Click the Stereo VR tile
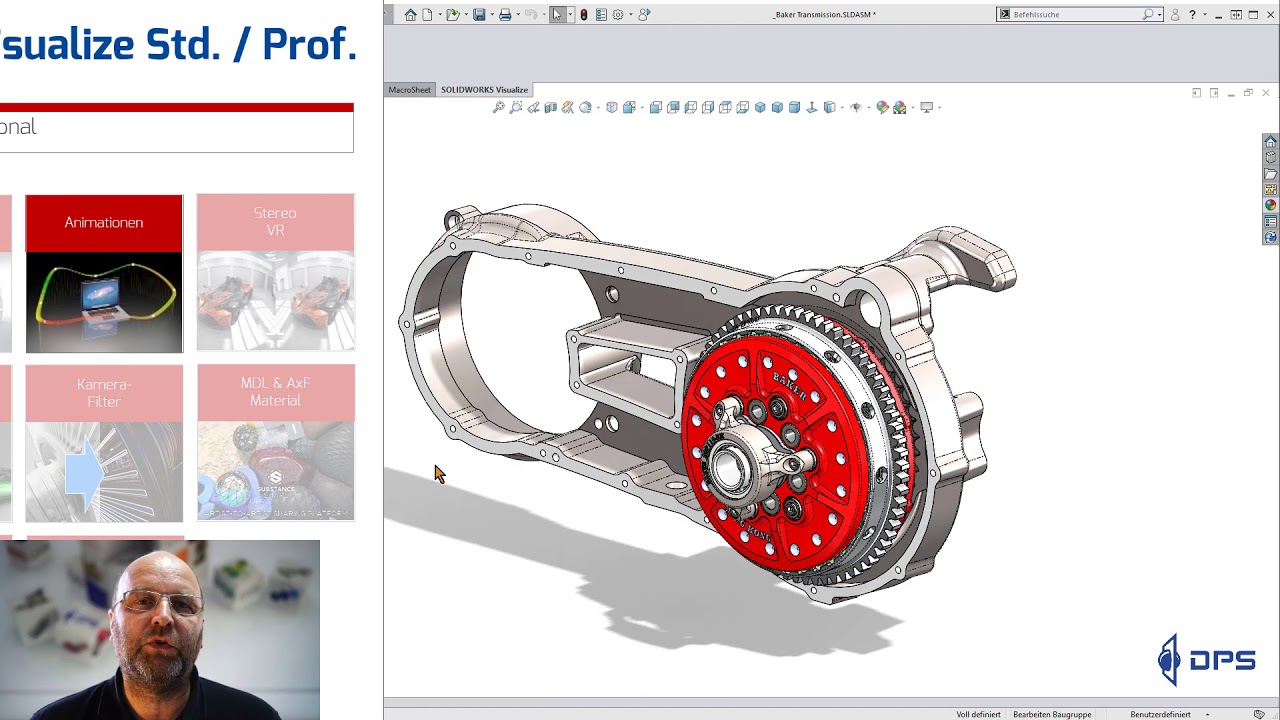1280x720 pixels. (x=275, y=272)
